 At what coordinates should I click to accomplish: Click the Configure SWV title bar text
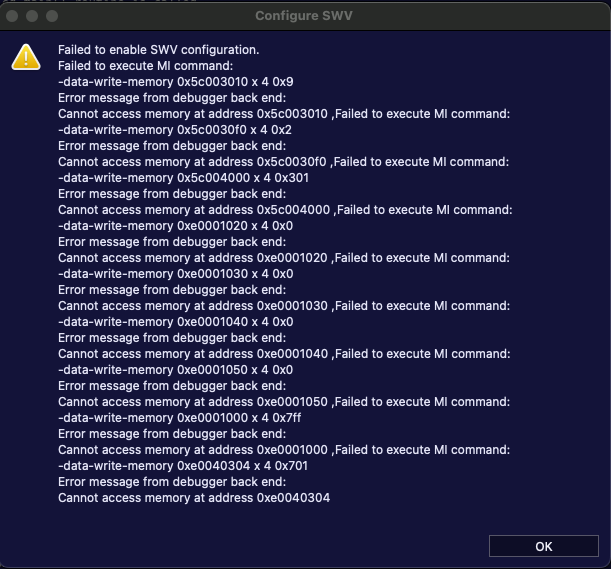(x=305, y=16)
